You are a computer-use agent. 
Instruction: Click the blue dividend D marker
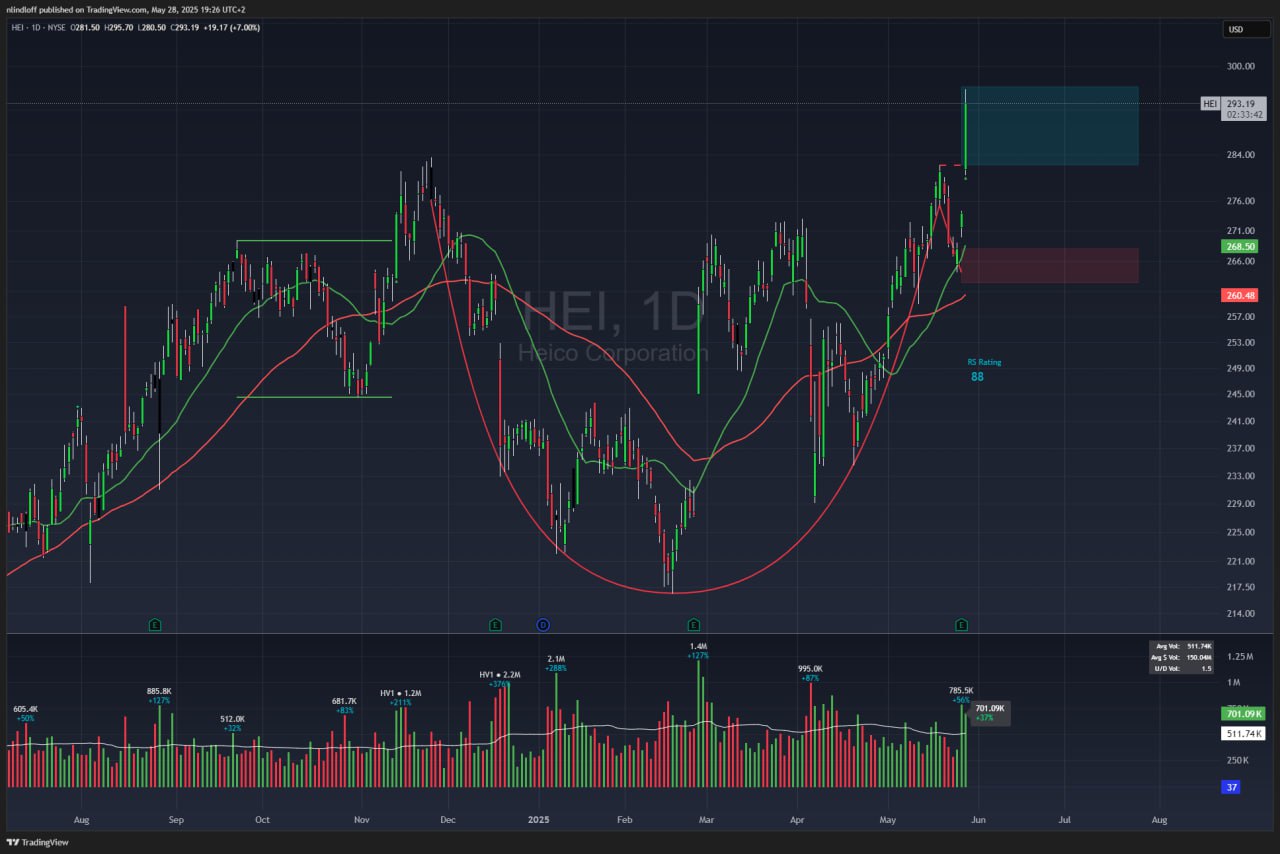coord(544,625)
